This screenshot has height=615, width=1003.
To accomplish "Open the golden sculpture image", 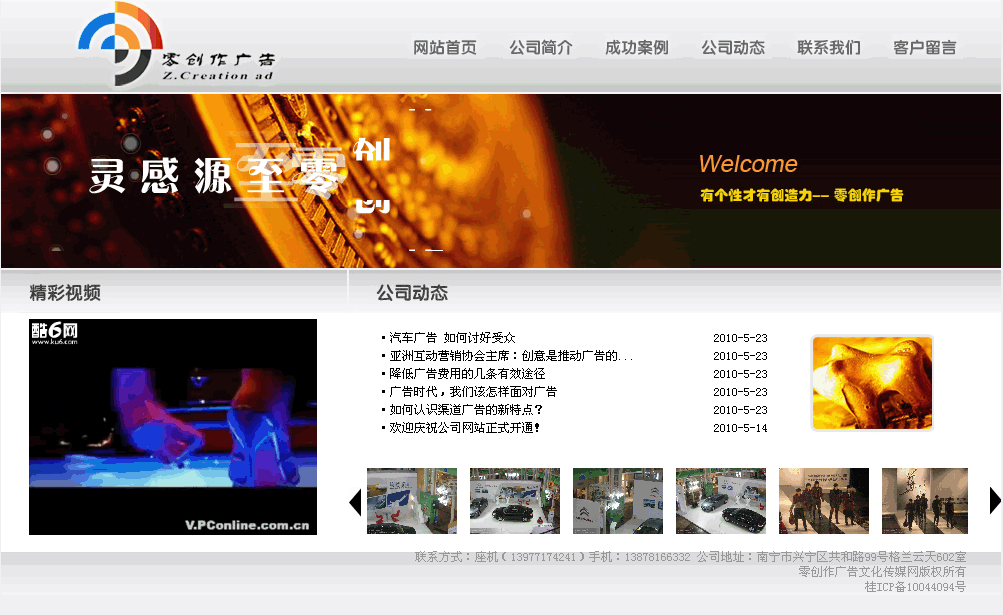I will (x=872, y=383).
